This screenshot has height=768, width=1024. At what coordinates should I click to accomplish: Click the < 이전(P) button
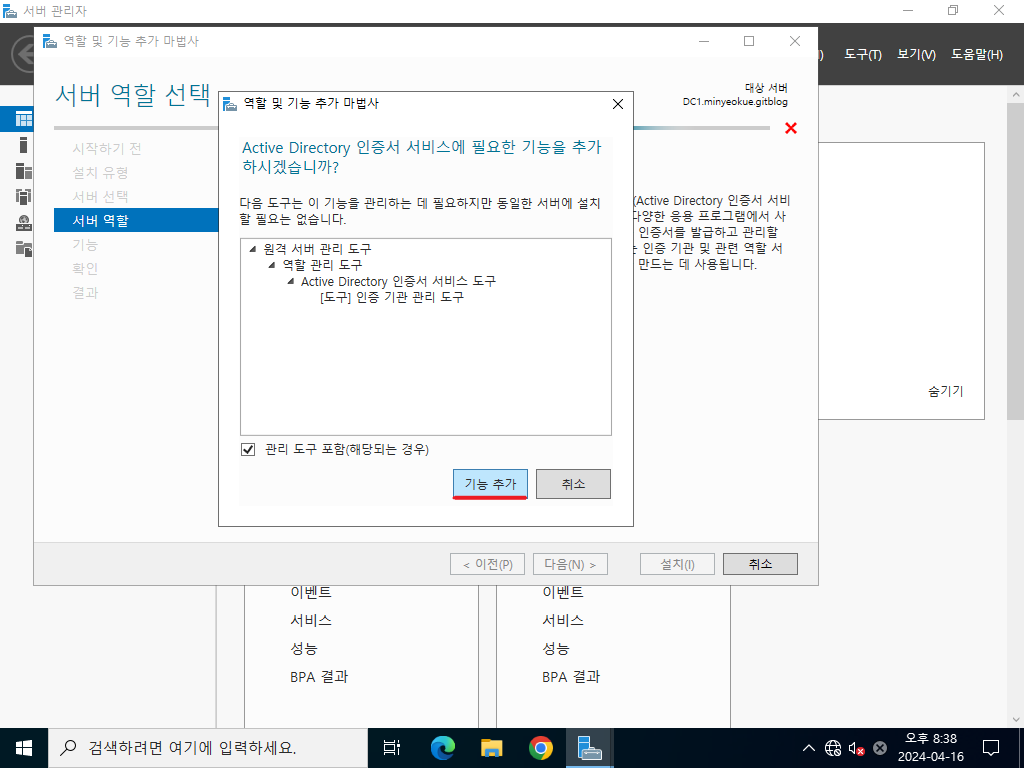[x=487, y=564]
